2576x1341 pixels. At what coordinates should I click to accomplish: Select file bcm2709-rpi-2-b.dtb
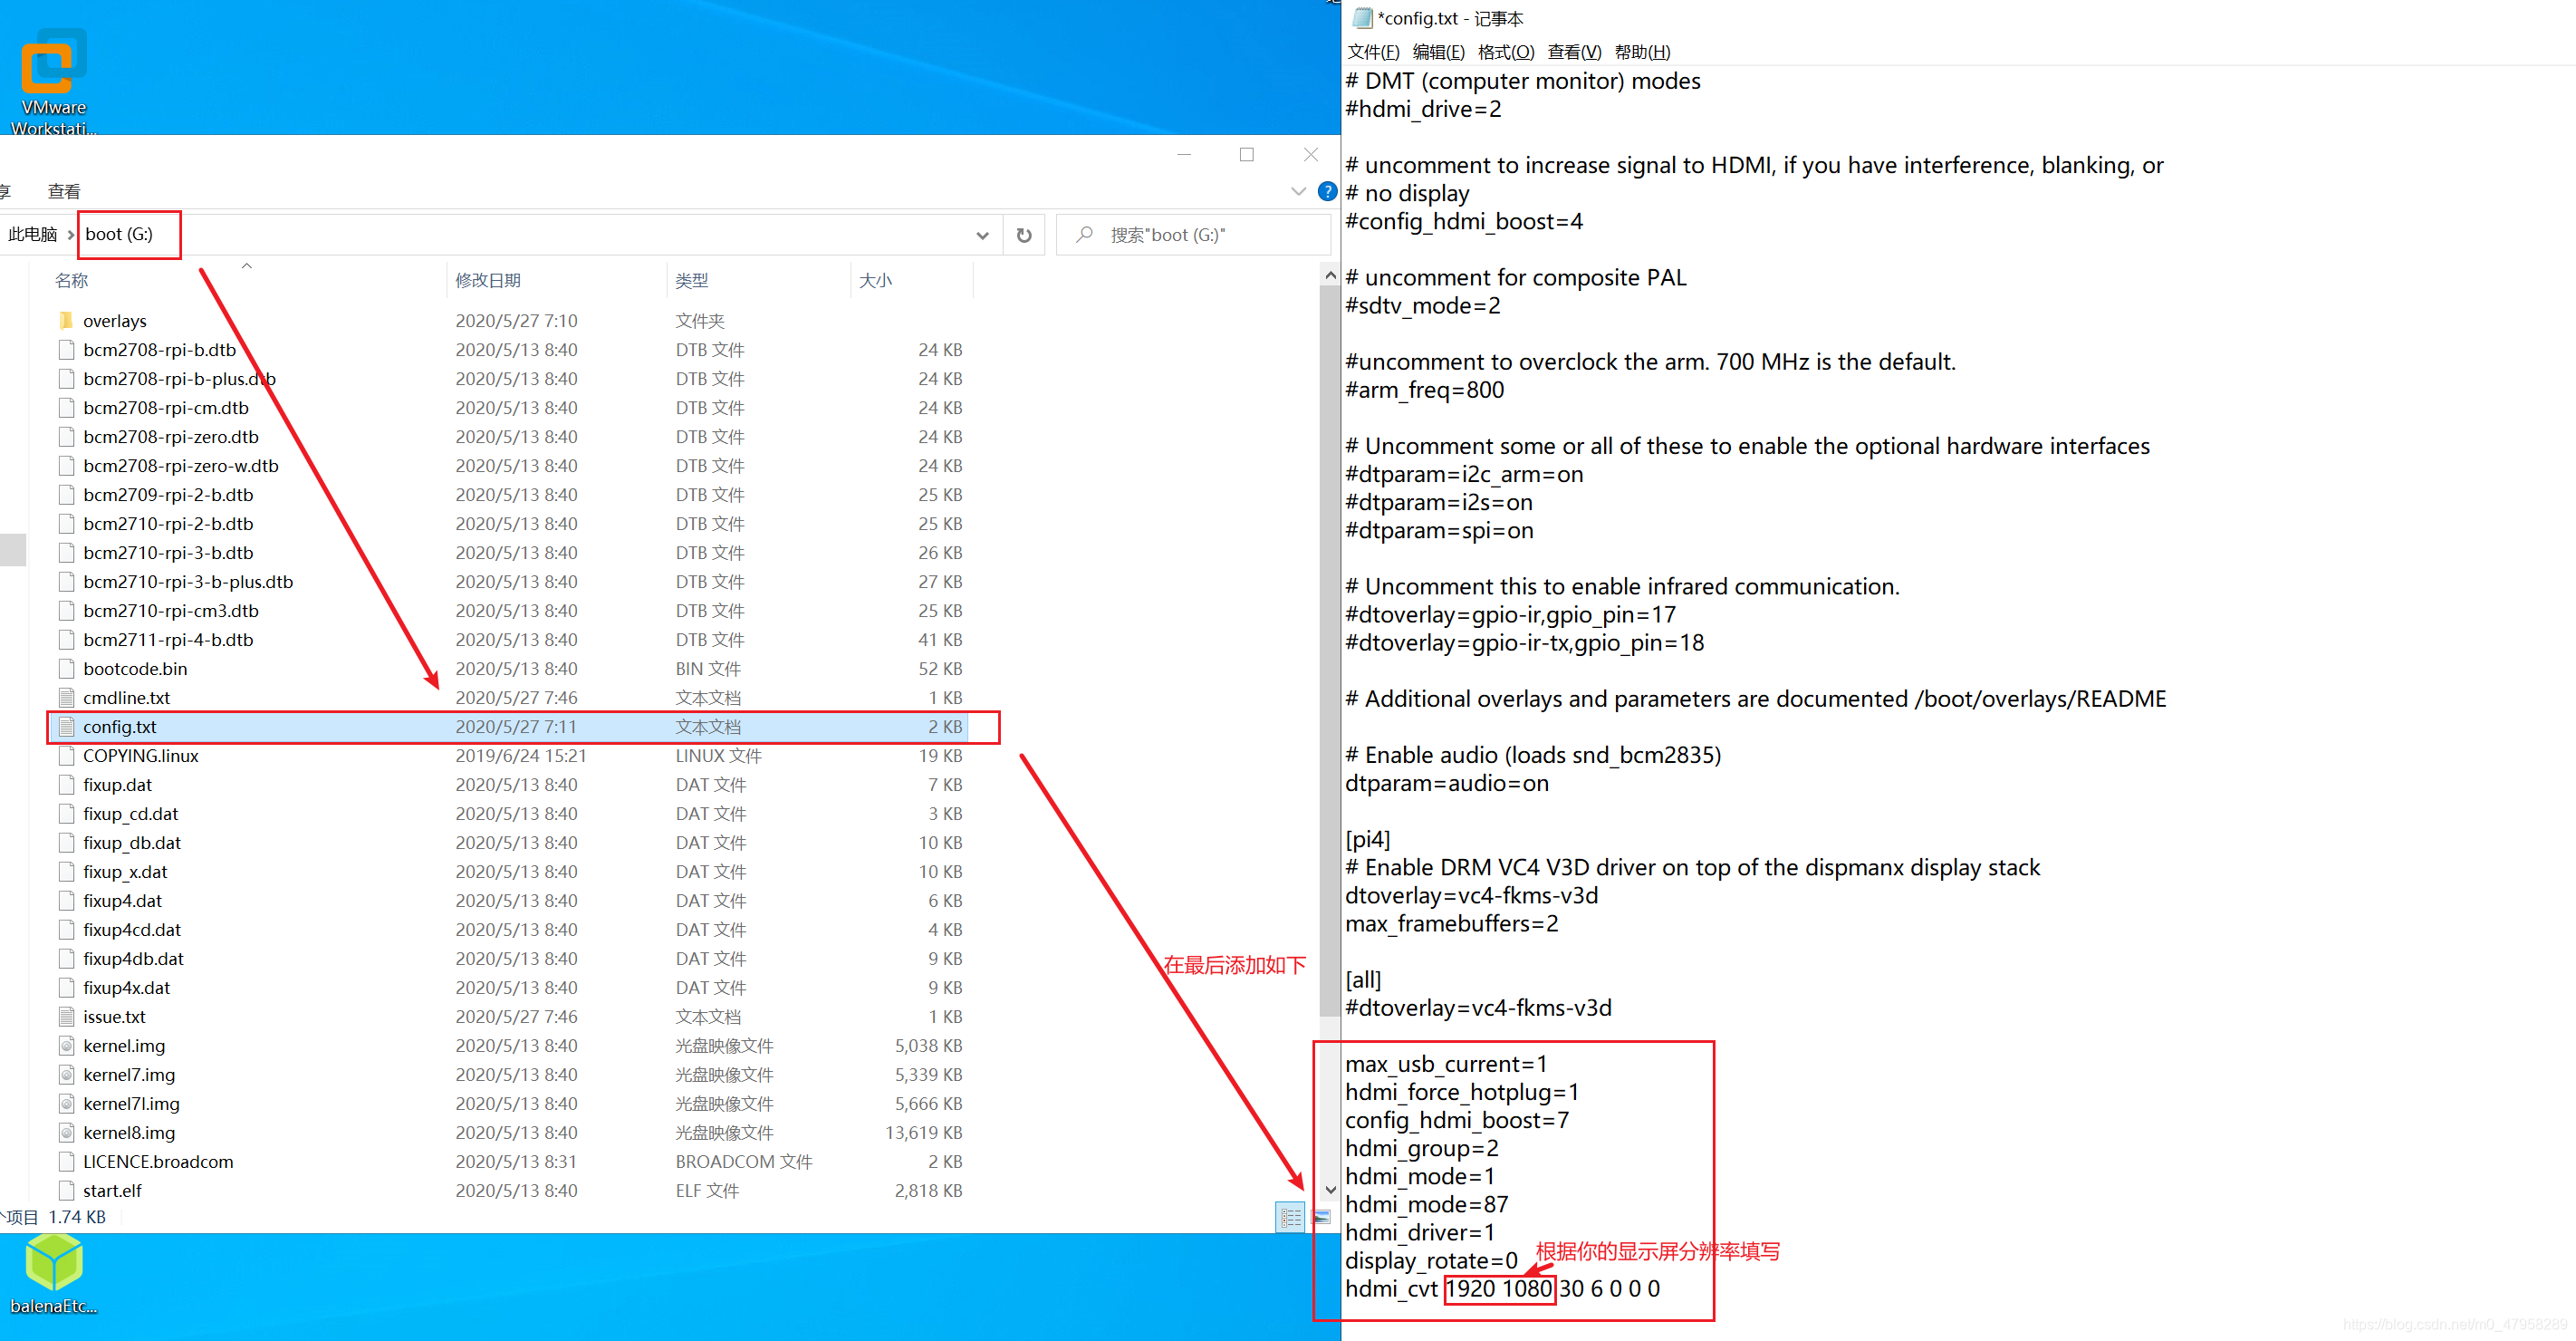coord(168,494)
